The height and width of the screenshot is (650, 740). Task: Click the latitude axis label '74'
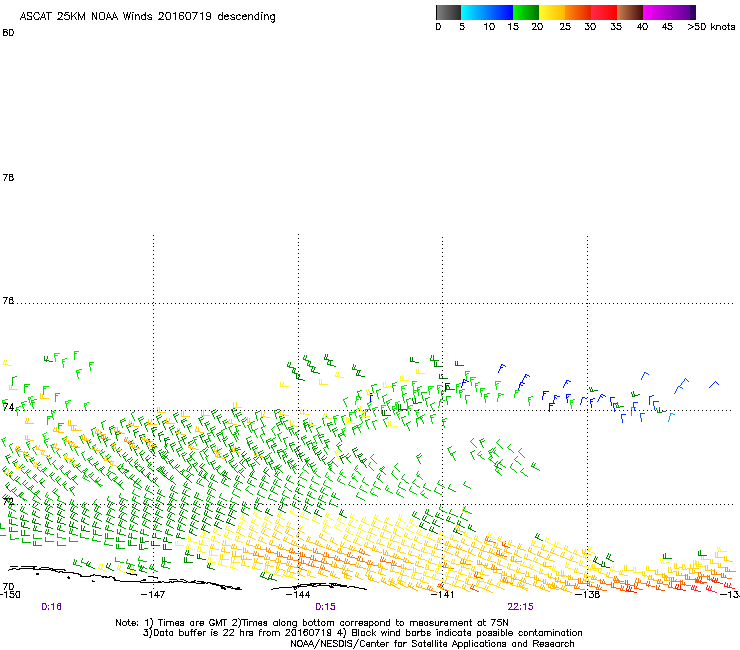(x=8, y=407)
